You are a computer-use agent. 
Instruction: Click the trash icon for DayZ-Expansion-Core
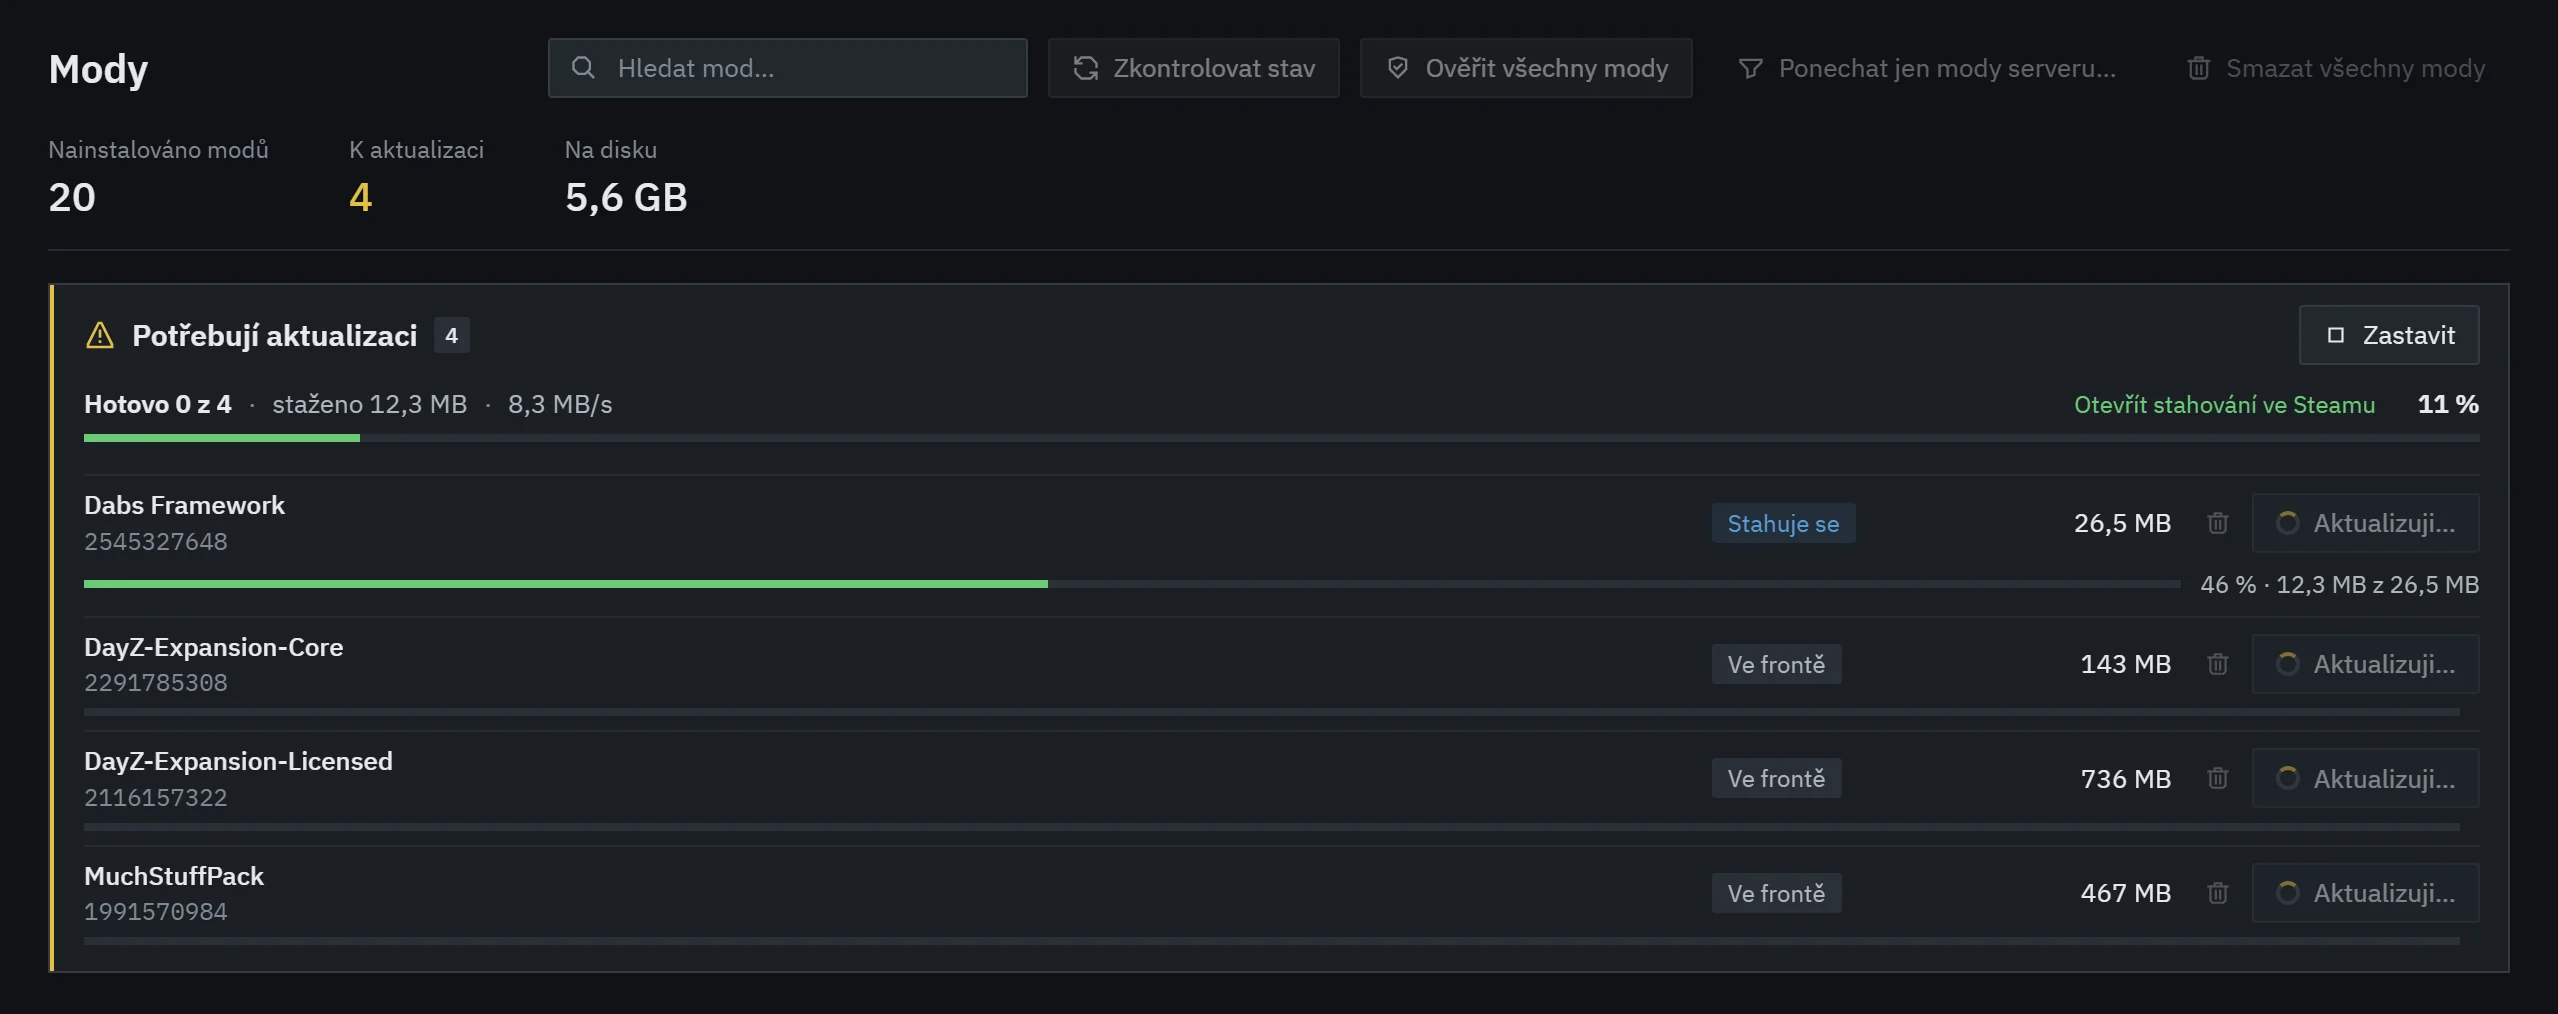click(2217, 664)
